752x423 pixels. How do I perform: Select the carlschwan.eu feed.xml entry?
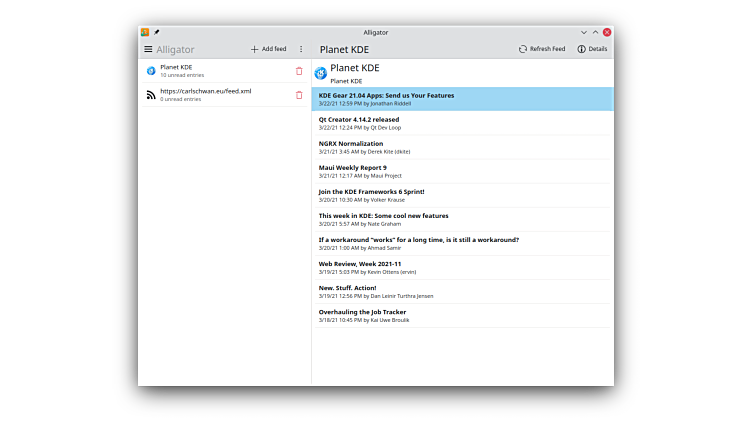point(220,95)
